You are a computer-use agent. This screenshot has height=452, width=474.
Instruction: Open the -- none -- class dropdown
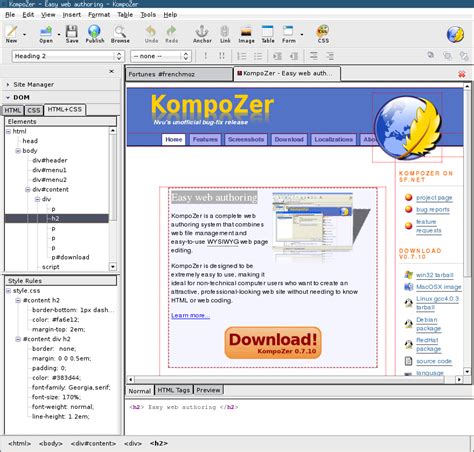(x=161, y=56)
